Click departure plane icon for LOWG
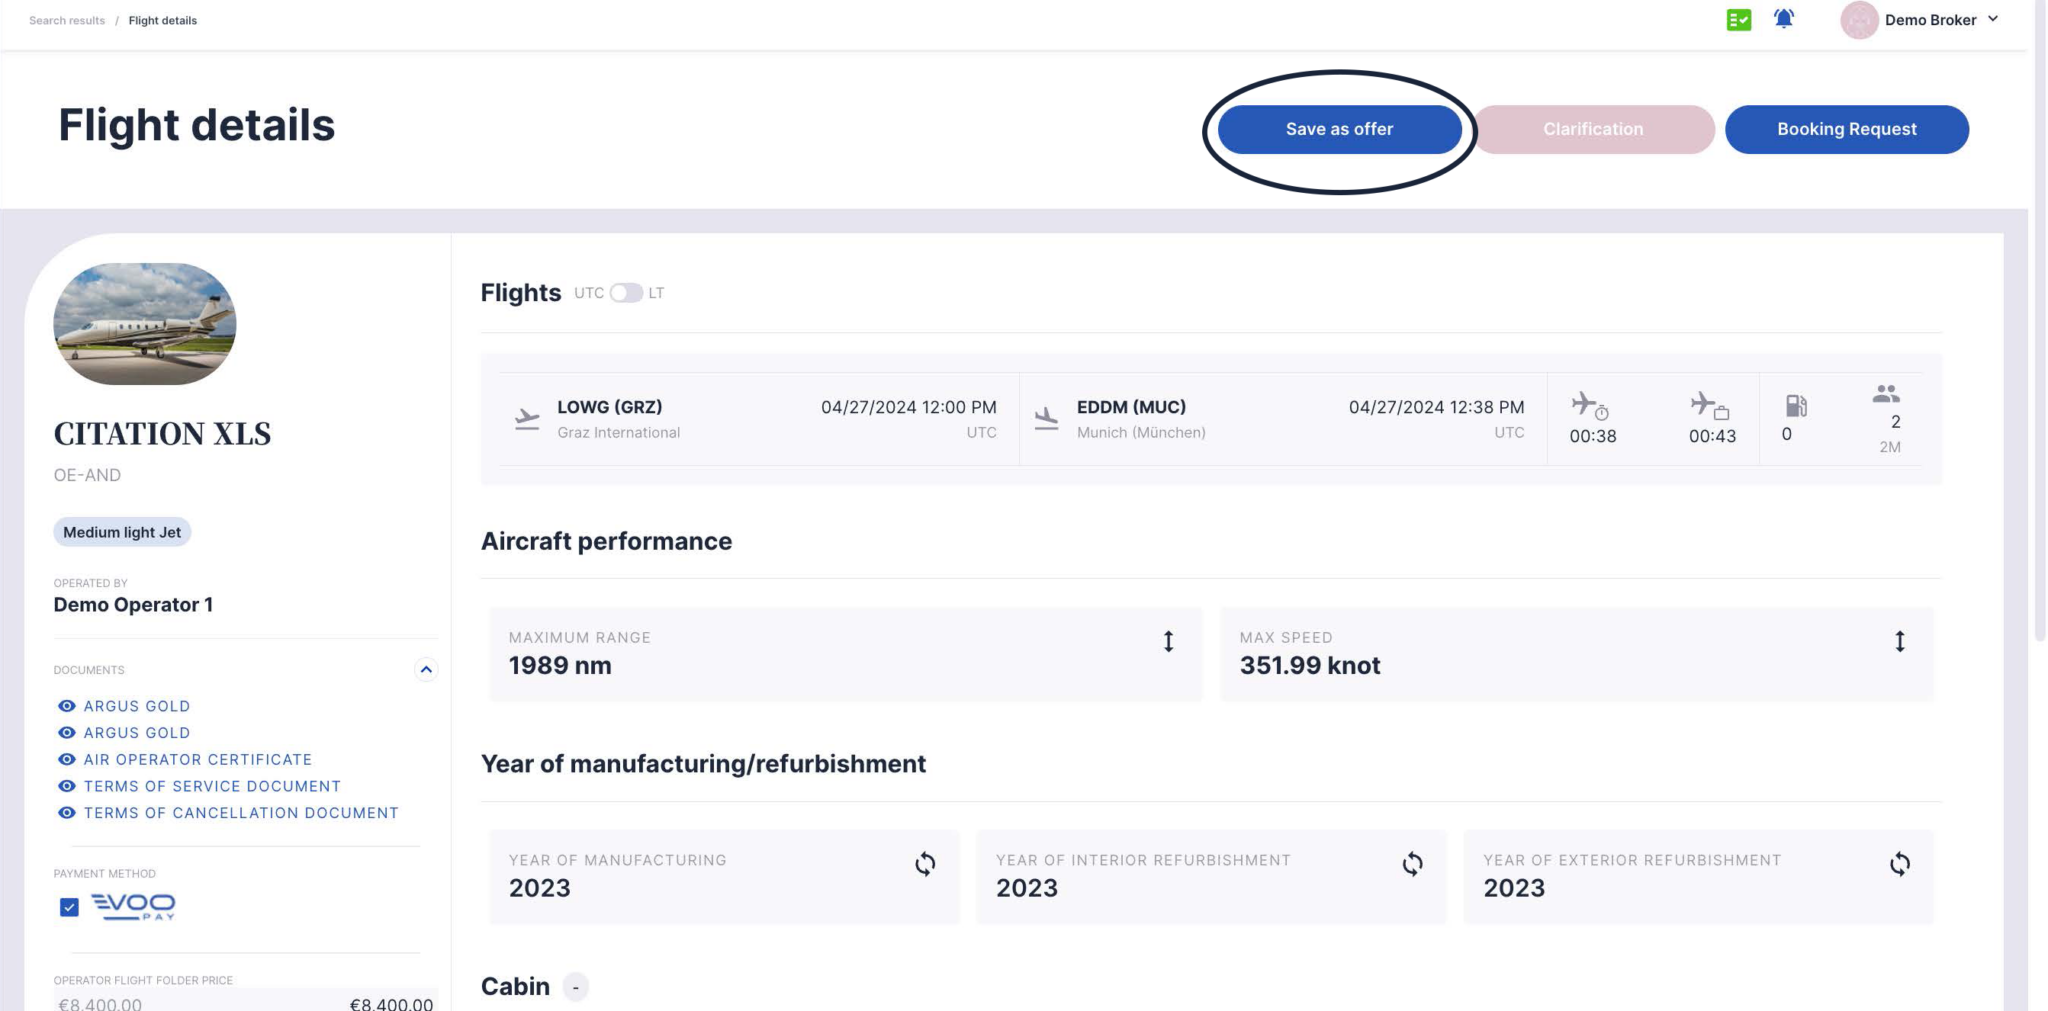Viewport: 2048px width, 1011px height. pyautogui.click(x=527, y=419)
